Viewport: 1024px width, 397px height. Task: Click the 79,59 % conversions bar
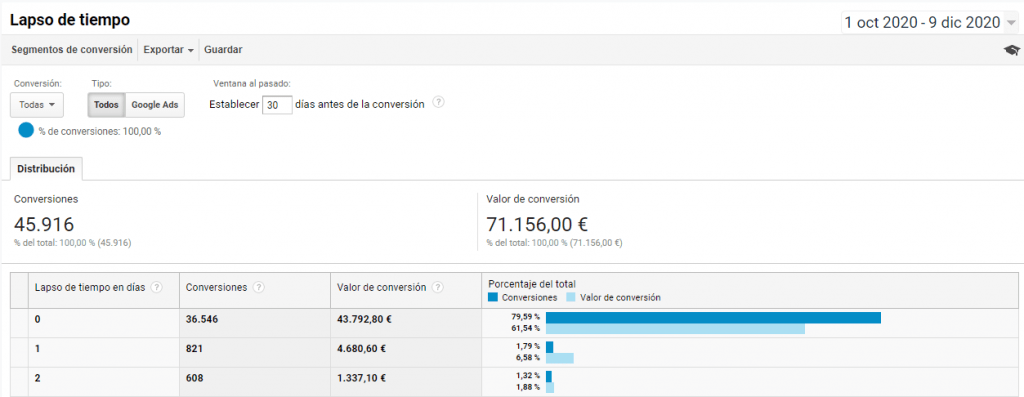713,318
